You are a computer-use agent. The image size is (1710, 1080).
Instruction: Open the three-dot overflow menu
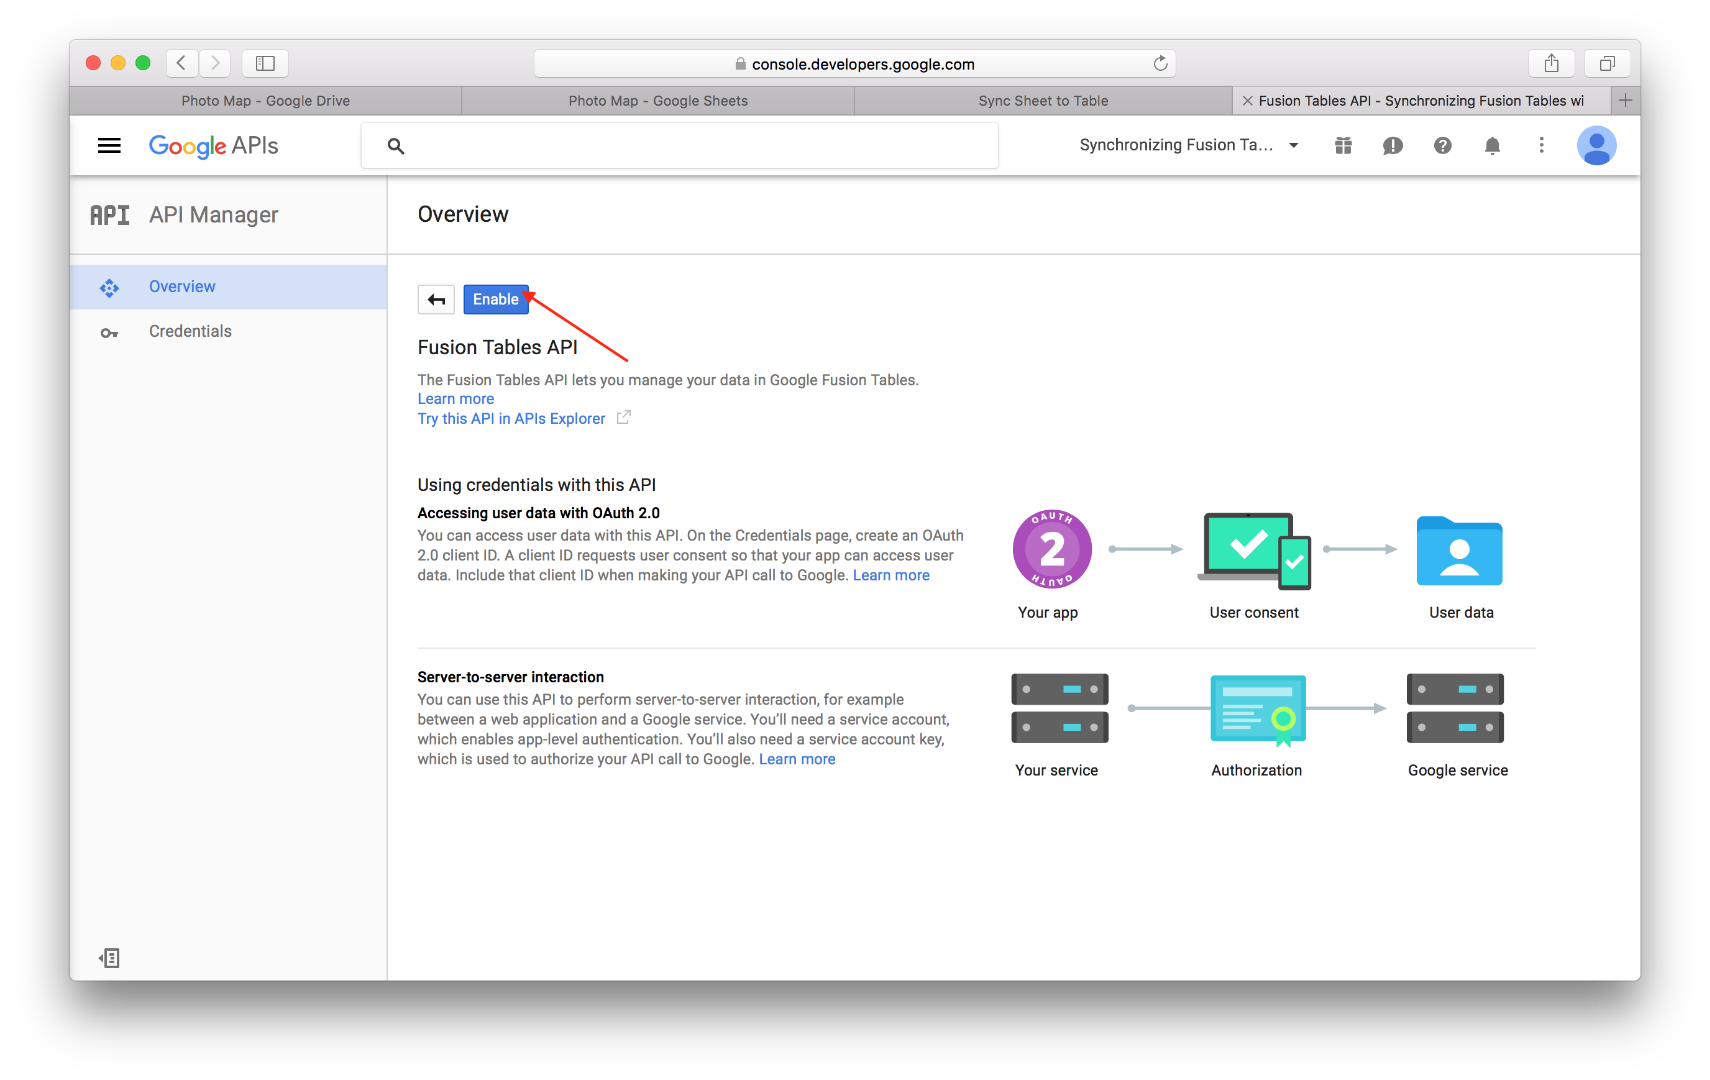point(1542,145)
